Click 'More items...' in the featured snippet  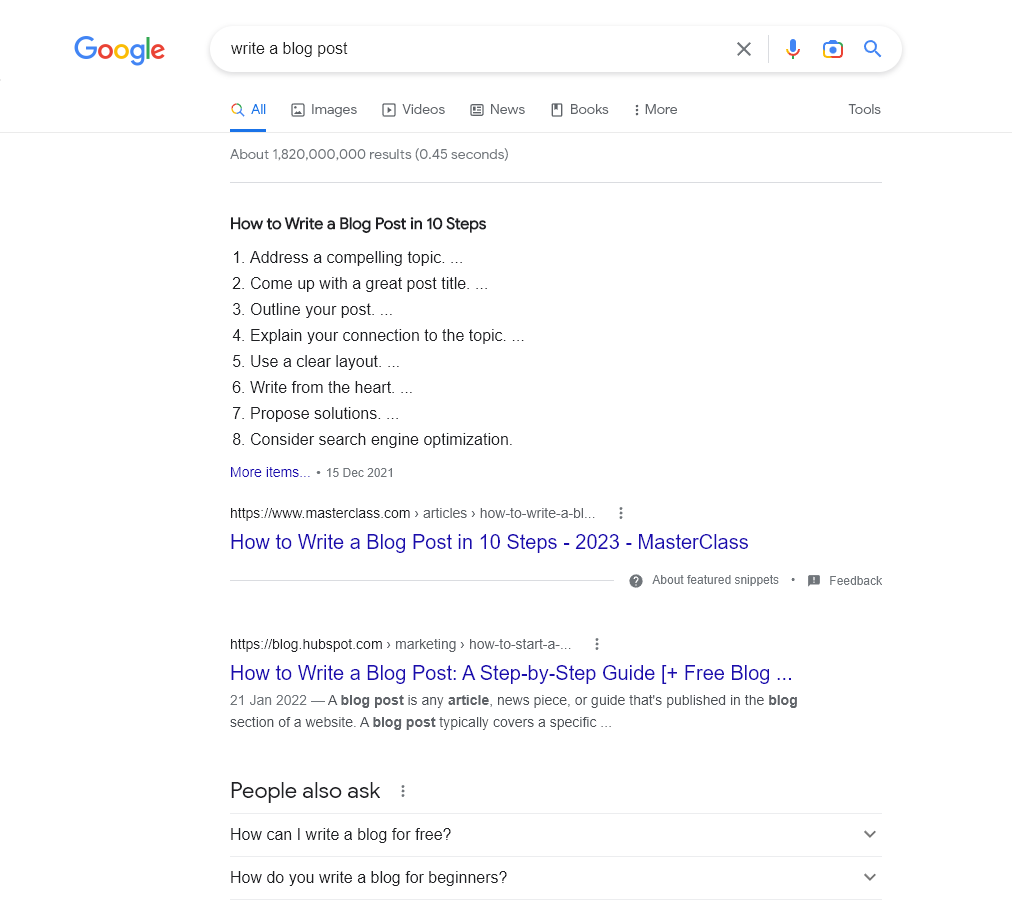tap(269, 471)
